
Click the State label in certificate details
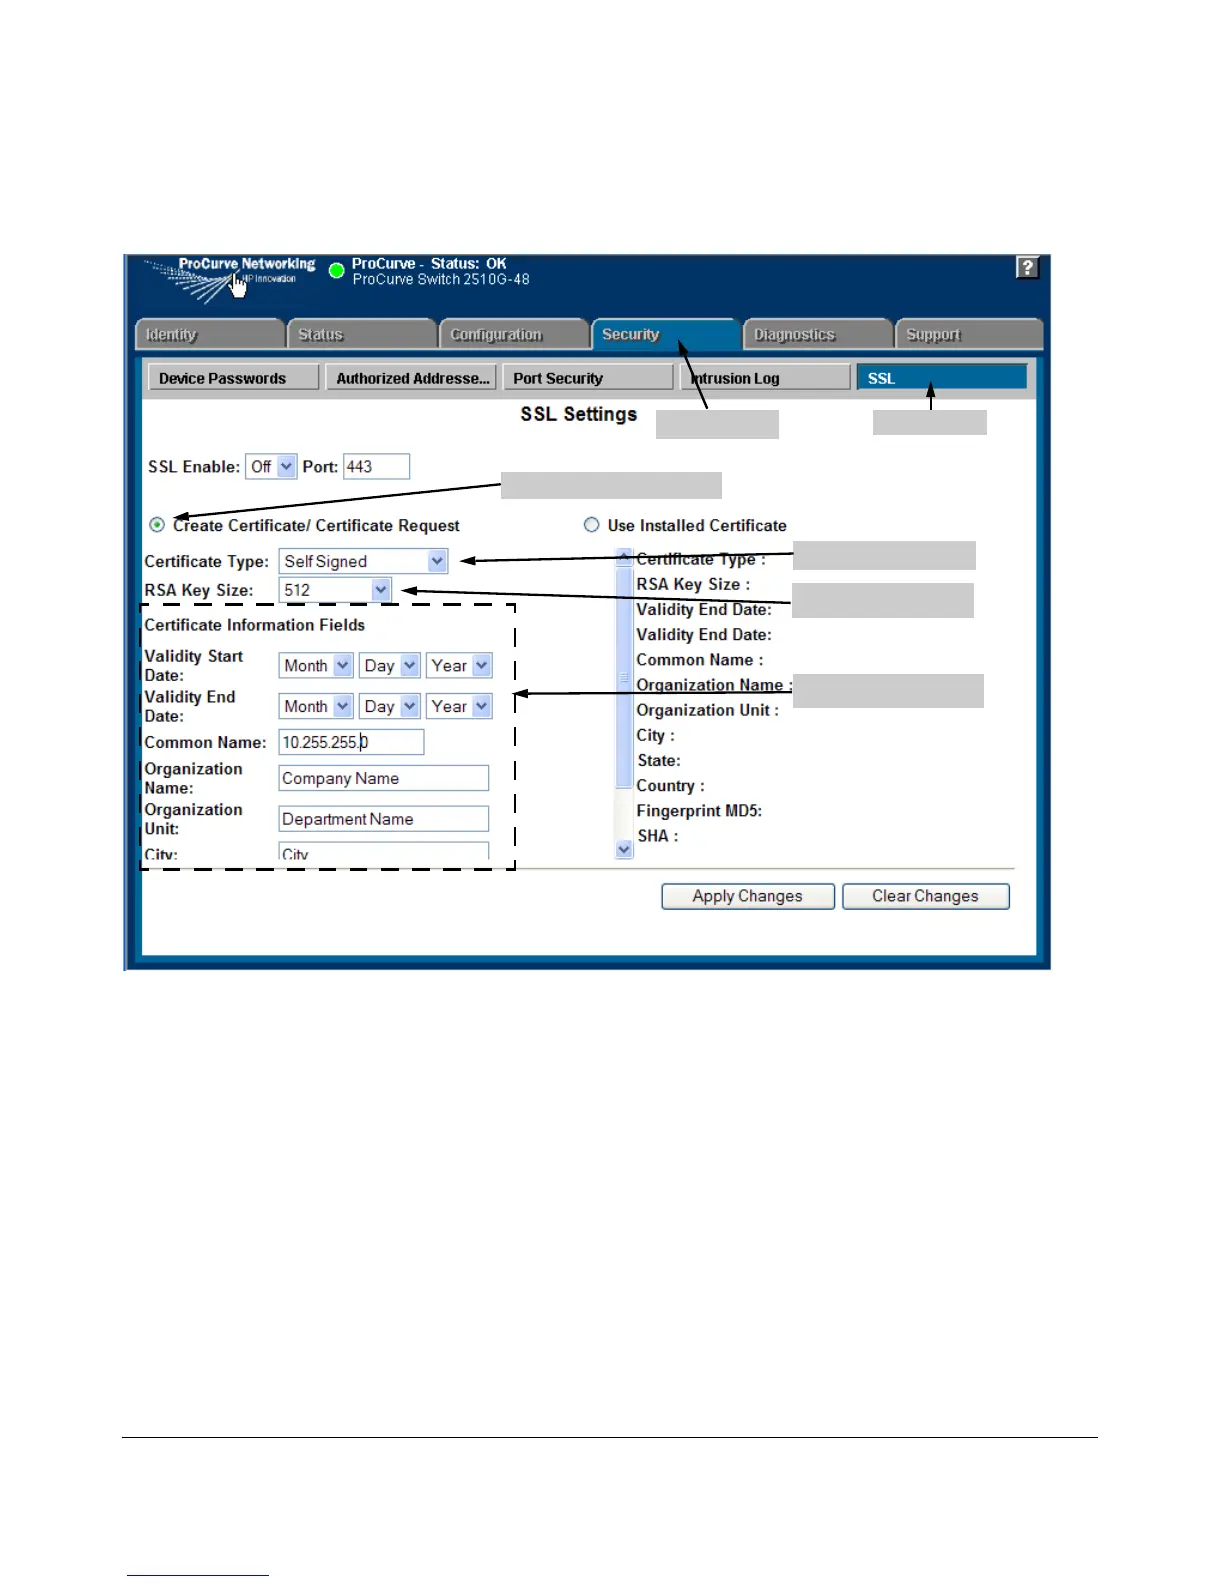coord(659,761)
